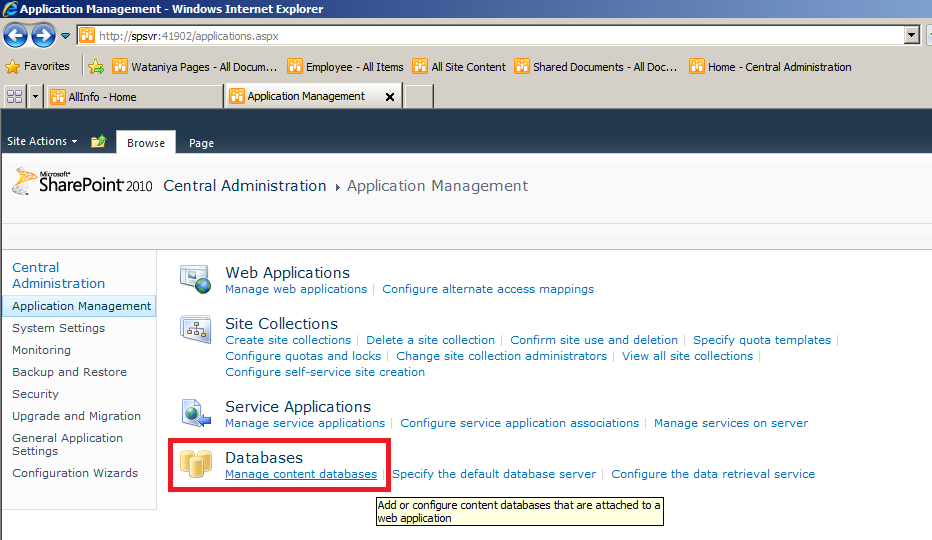
Task: Open Configuration Wizards section
Action: pos(75,473)
